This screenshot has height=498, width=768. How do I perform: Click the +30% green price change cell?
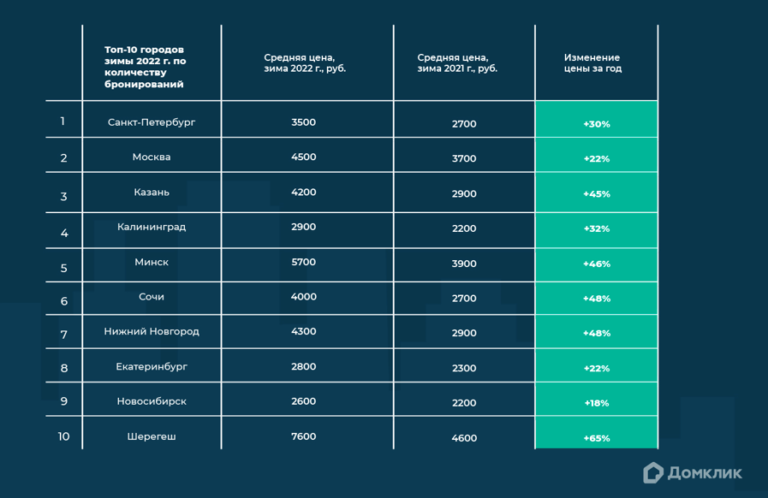pos(596,124)
